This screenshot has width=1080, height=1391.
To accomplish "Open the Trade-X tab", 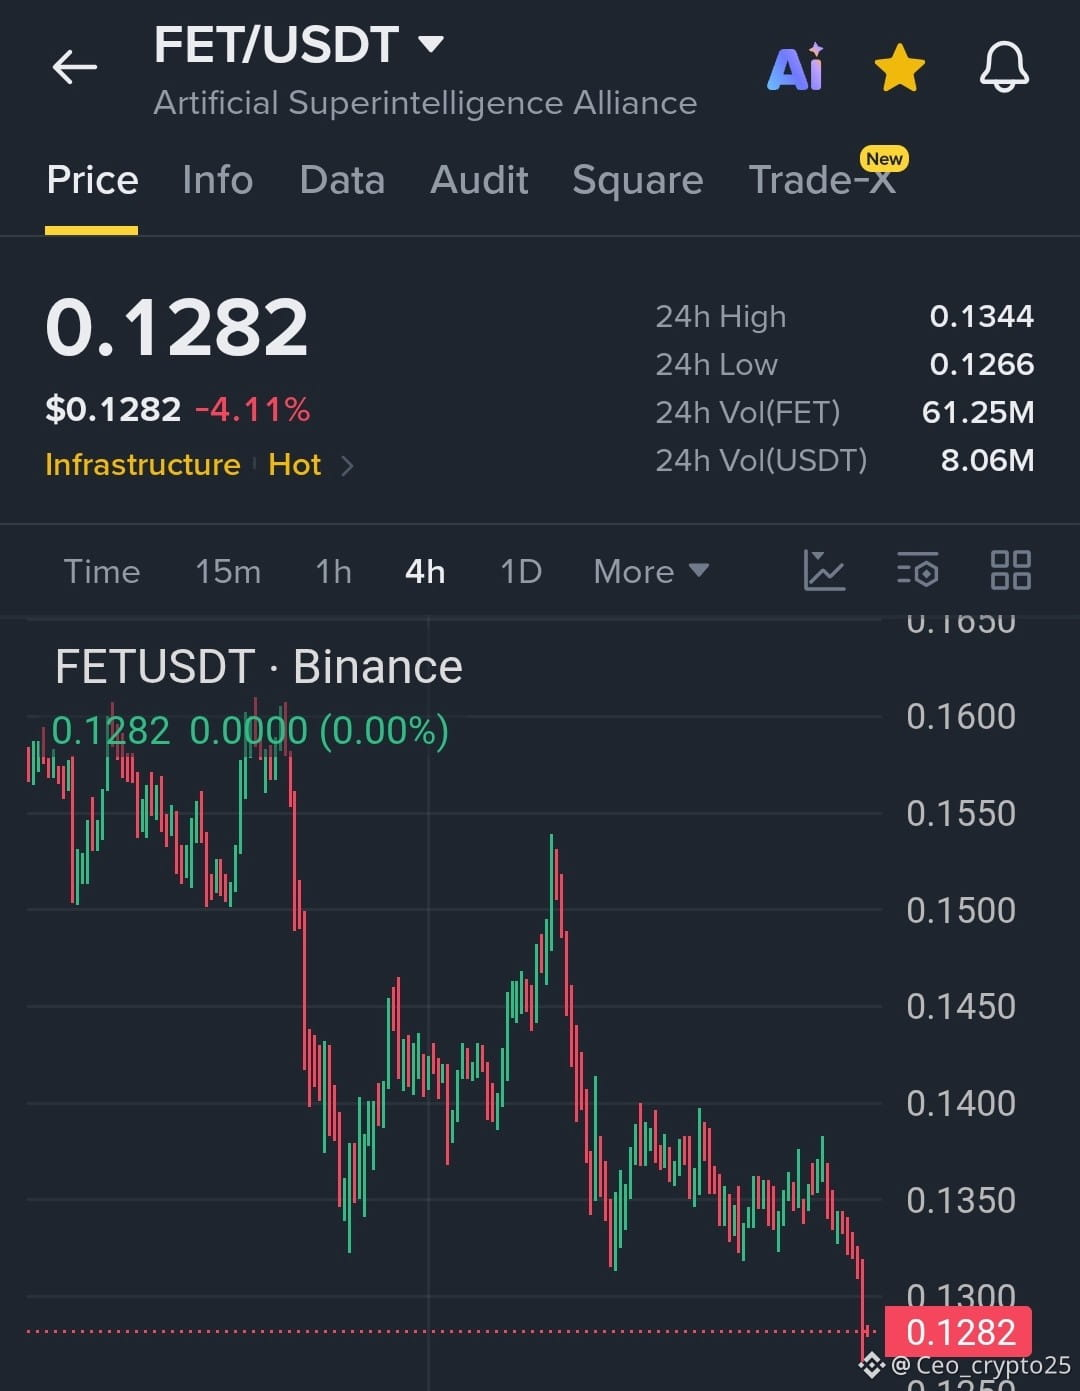I will [x=823, y=178].
